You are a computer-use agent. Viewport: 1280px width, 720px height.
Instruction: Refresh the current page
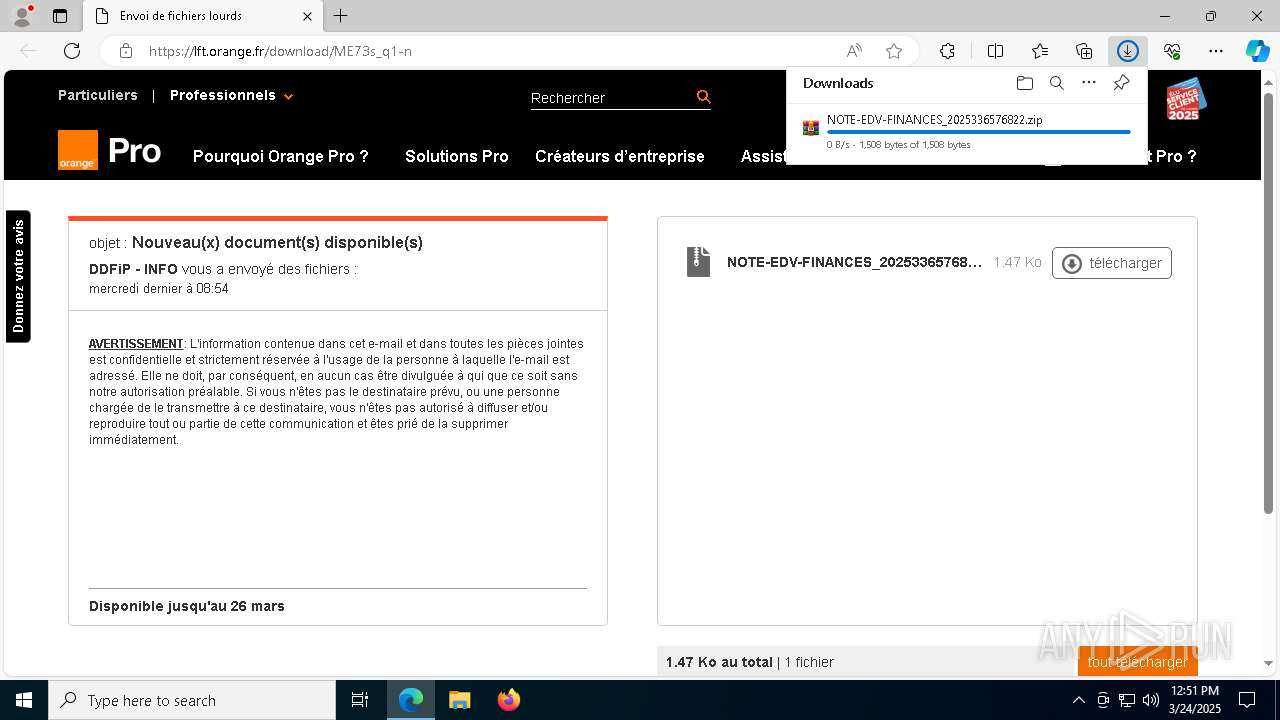coord(72,51)
